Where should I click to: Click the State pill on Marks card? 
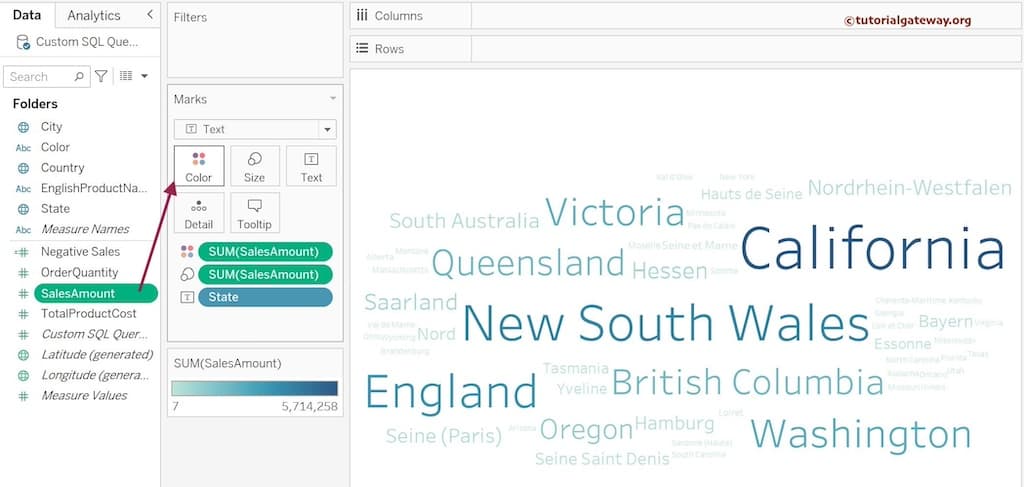click(265, 297)
